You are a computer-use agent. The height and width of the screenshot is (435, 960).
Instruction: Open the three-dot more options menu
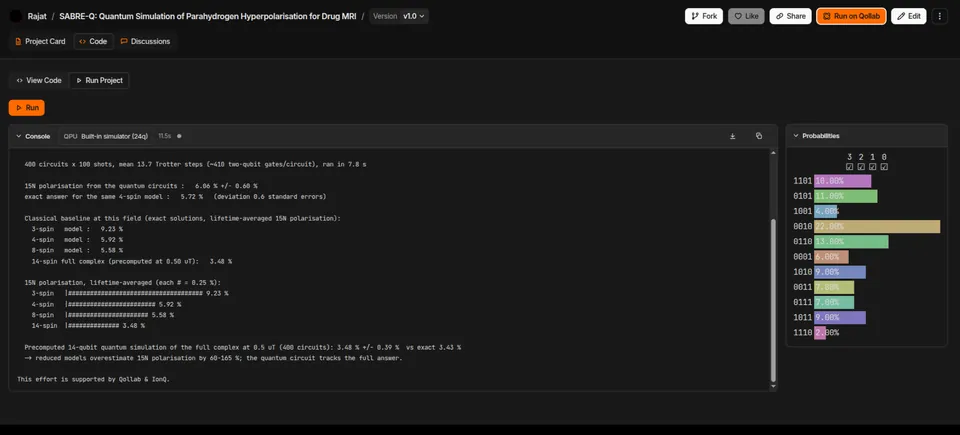pos(940,17)
